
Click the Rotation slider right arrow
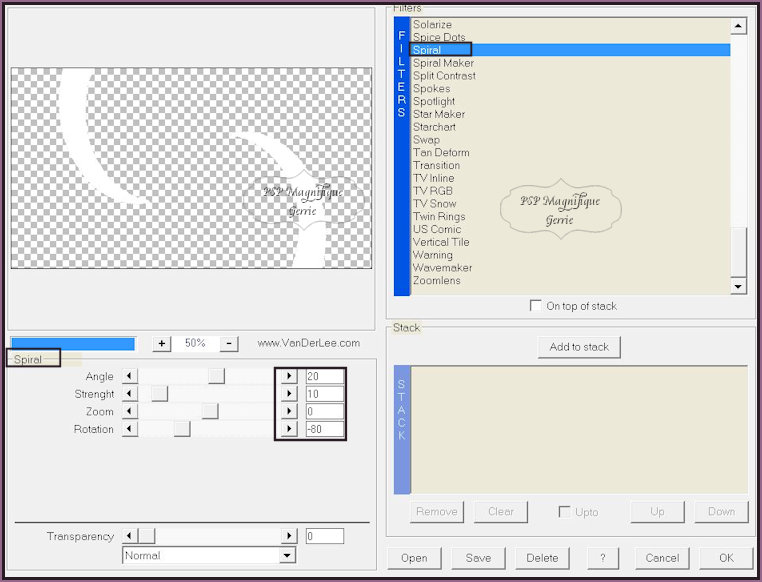coord(289,428)
